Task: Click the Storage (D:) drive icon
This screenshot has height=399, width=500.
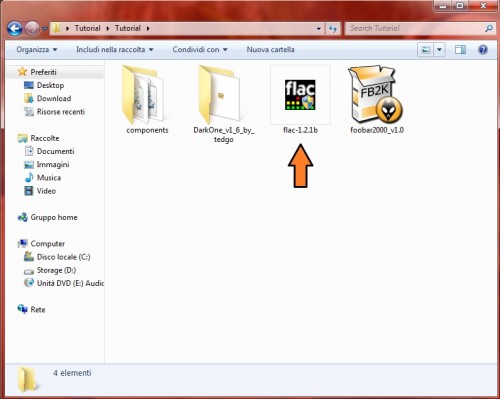Action: 29,271
